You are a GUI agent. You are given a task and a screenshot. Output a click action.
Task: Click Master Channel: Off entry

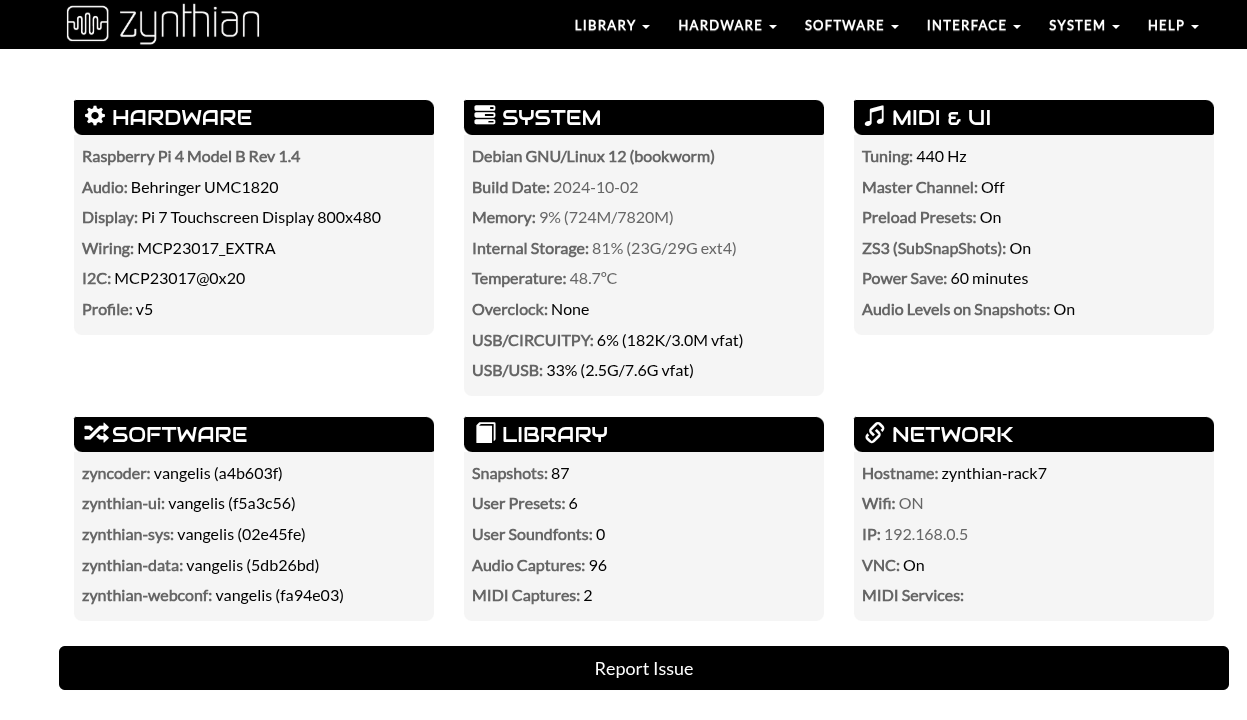(933, 187)
